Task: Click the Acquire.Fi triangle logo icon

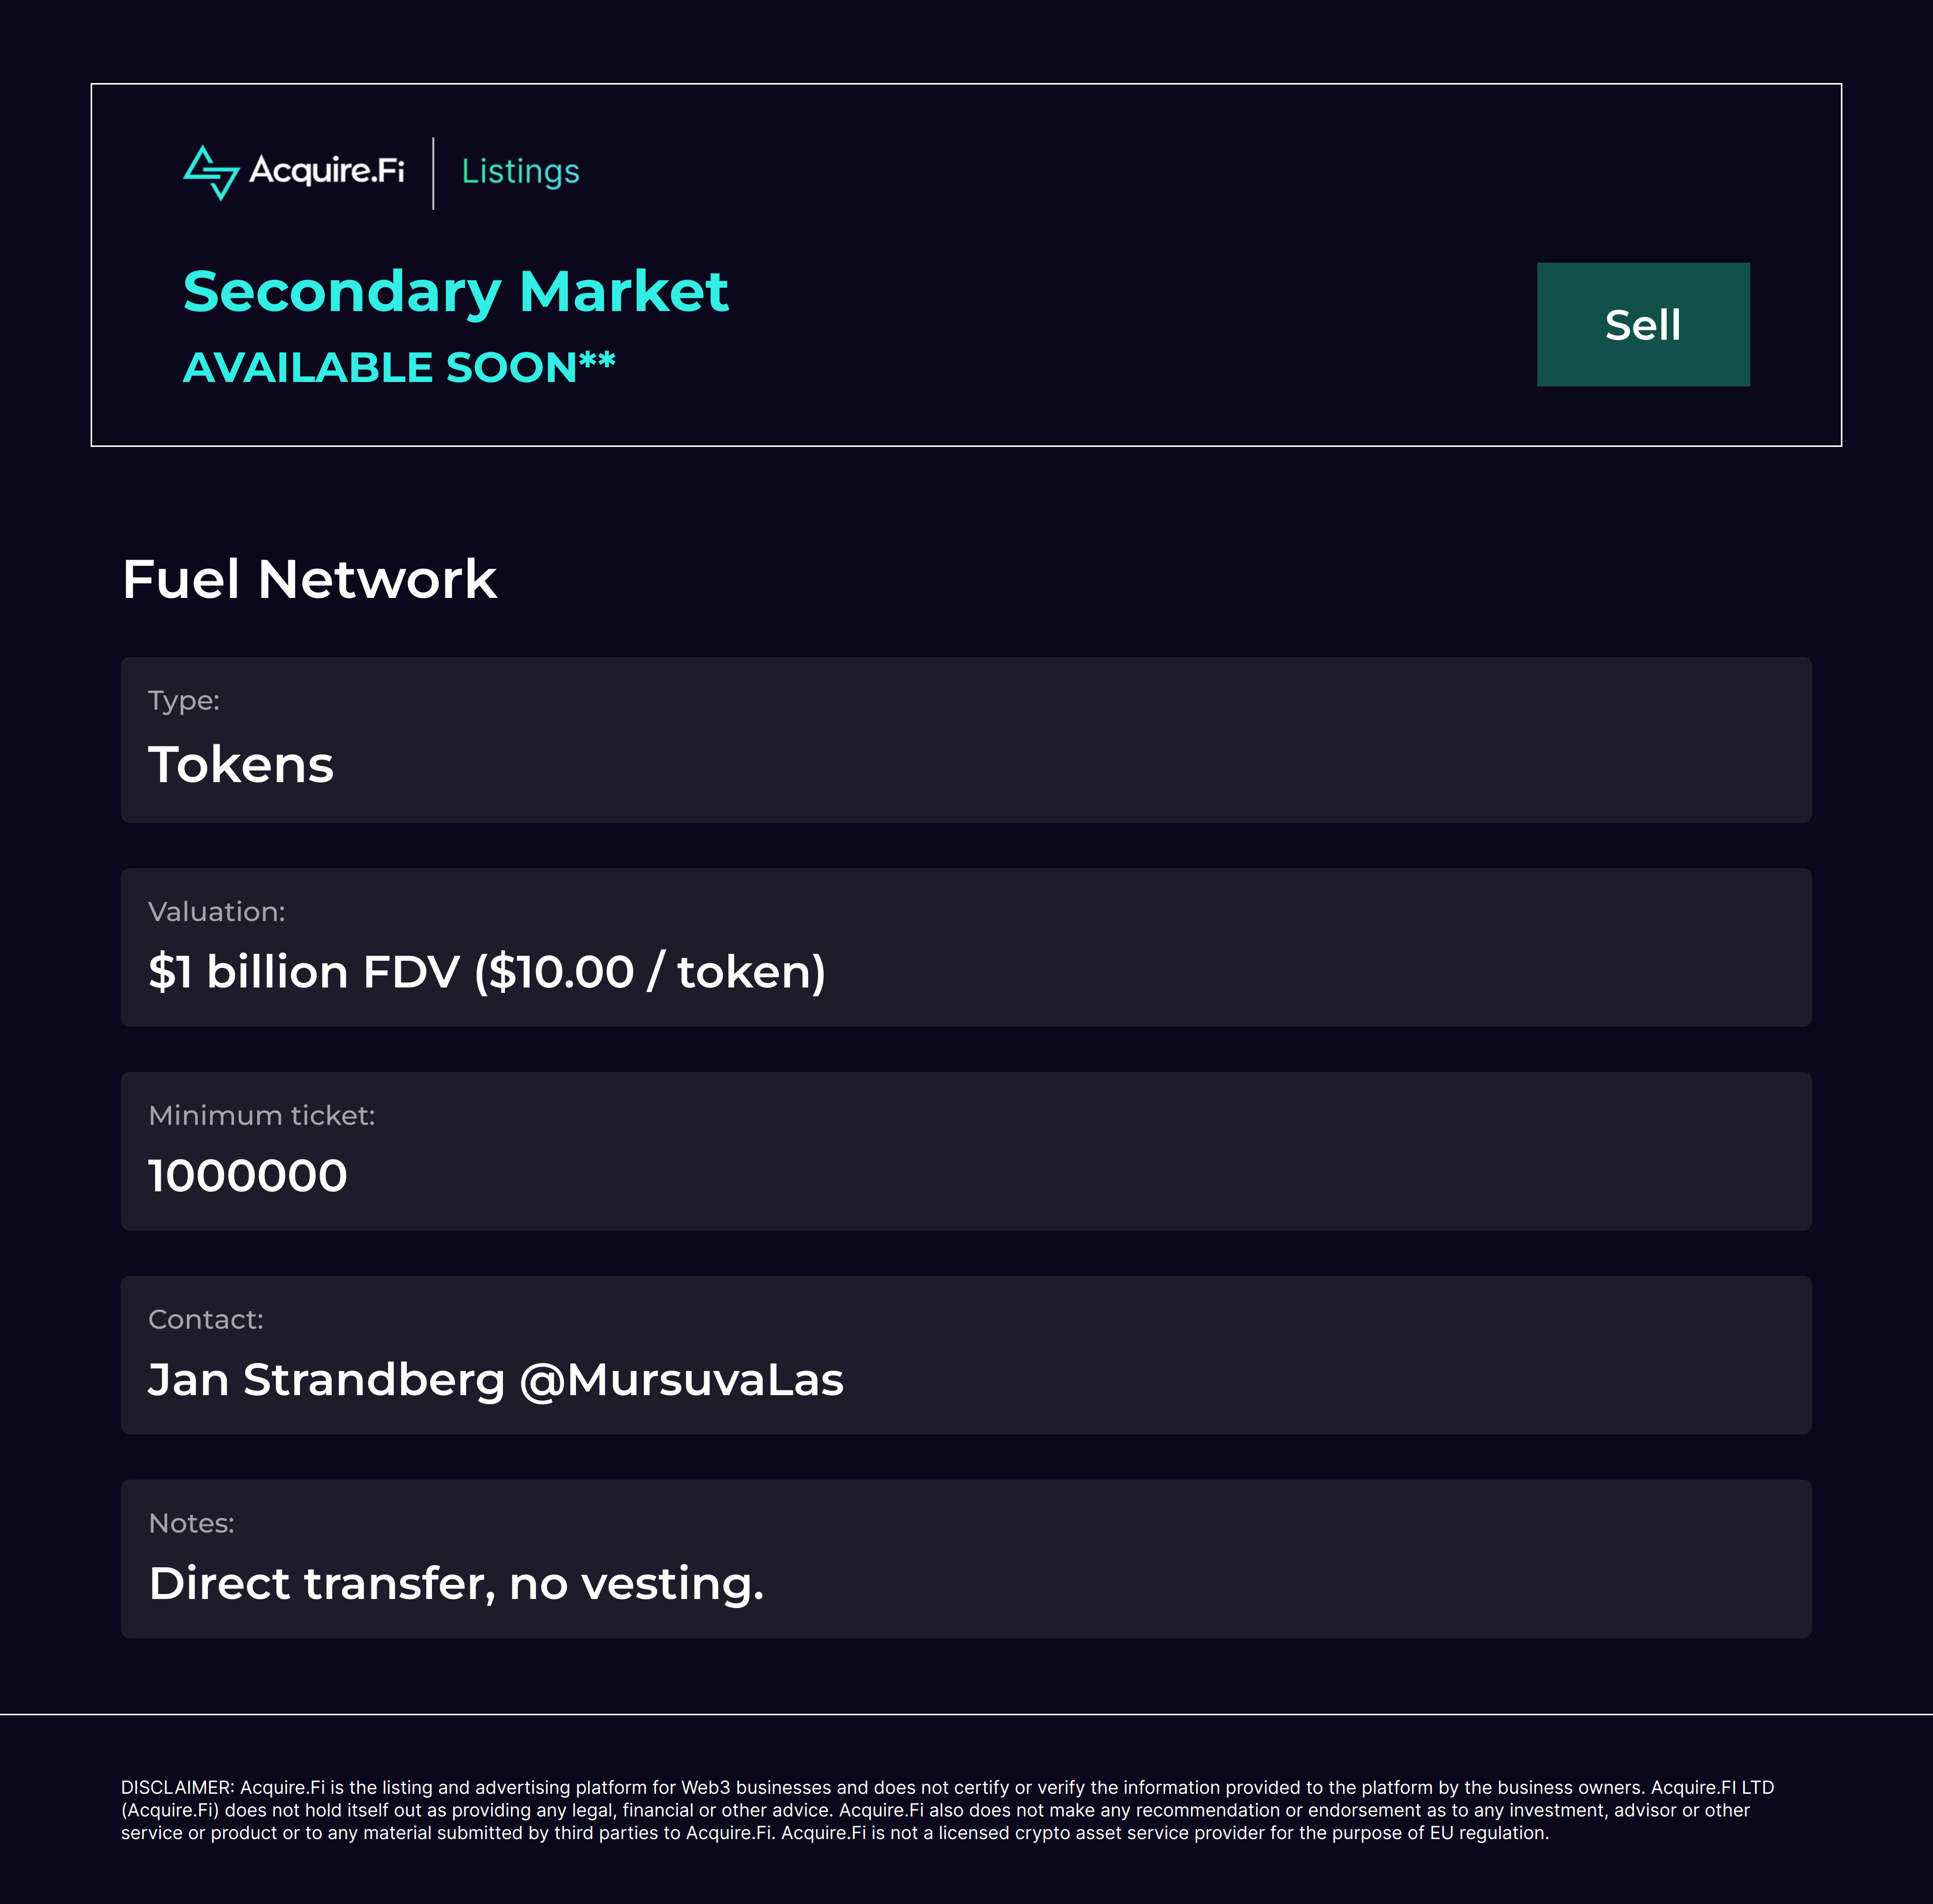Action: pos(211,173)
